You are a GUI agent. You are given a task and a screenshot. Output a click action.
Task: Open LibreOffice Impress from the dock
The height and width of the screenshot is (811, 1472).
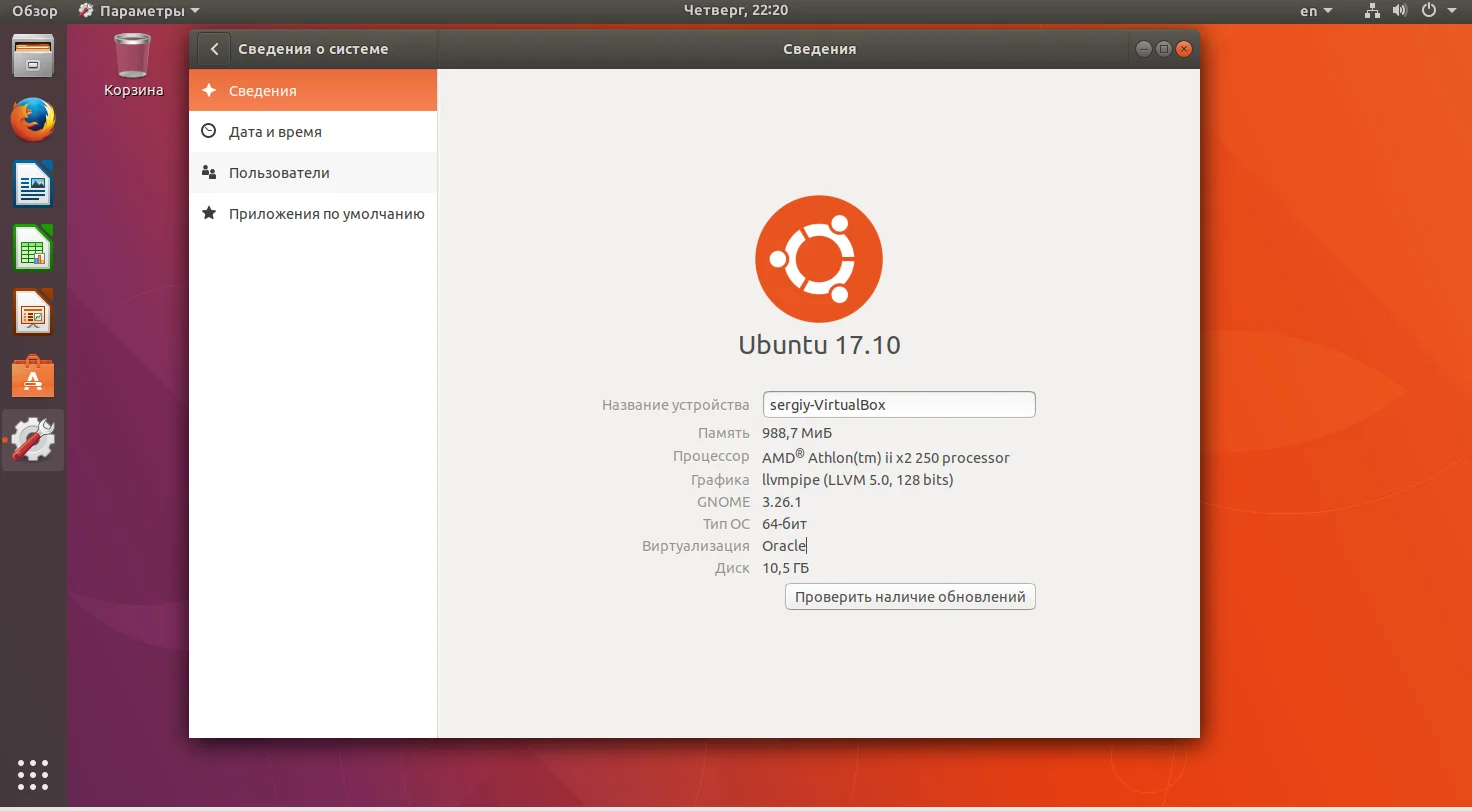pos(33,312)
